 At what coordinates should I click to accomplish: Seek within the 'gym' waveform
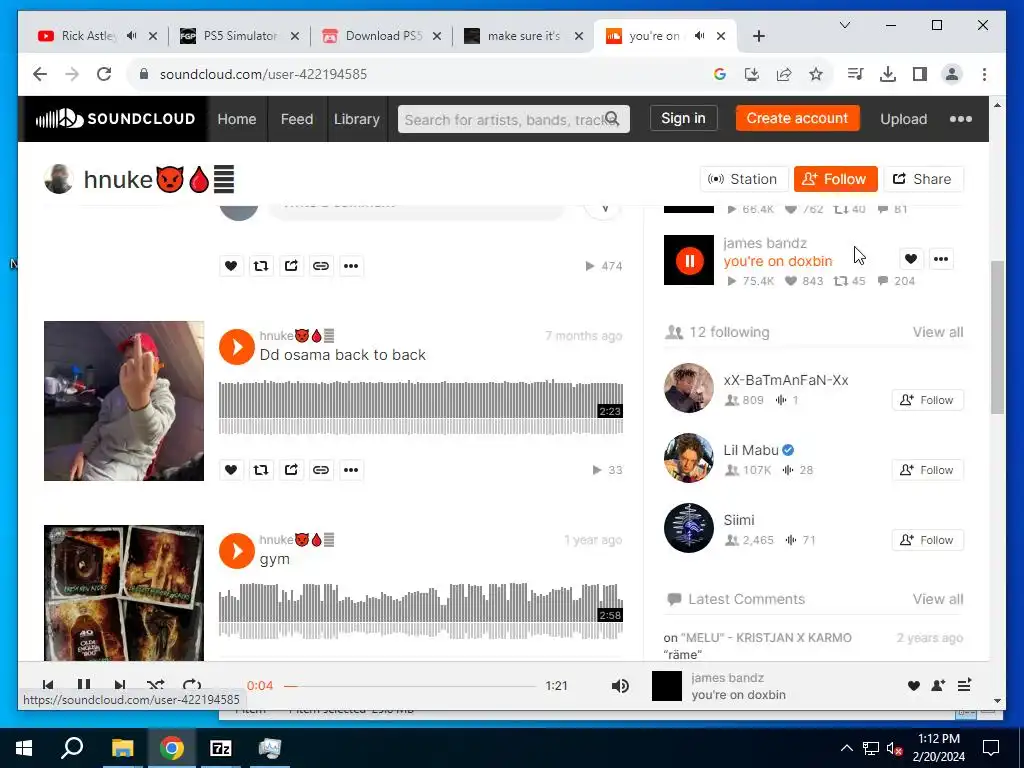421,611
